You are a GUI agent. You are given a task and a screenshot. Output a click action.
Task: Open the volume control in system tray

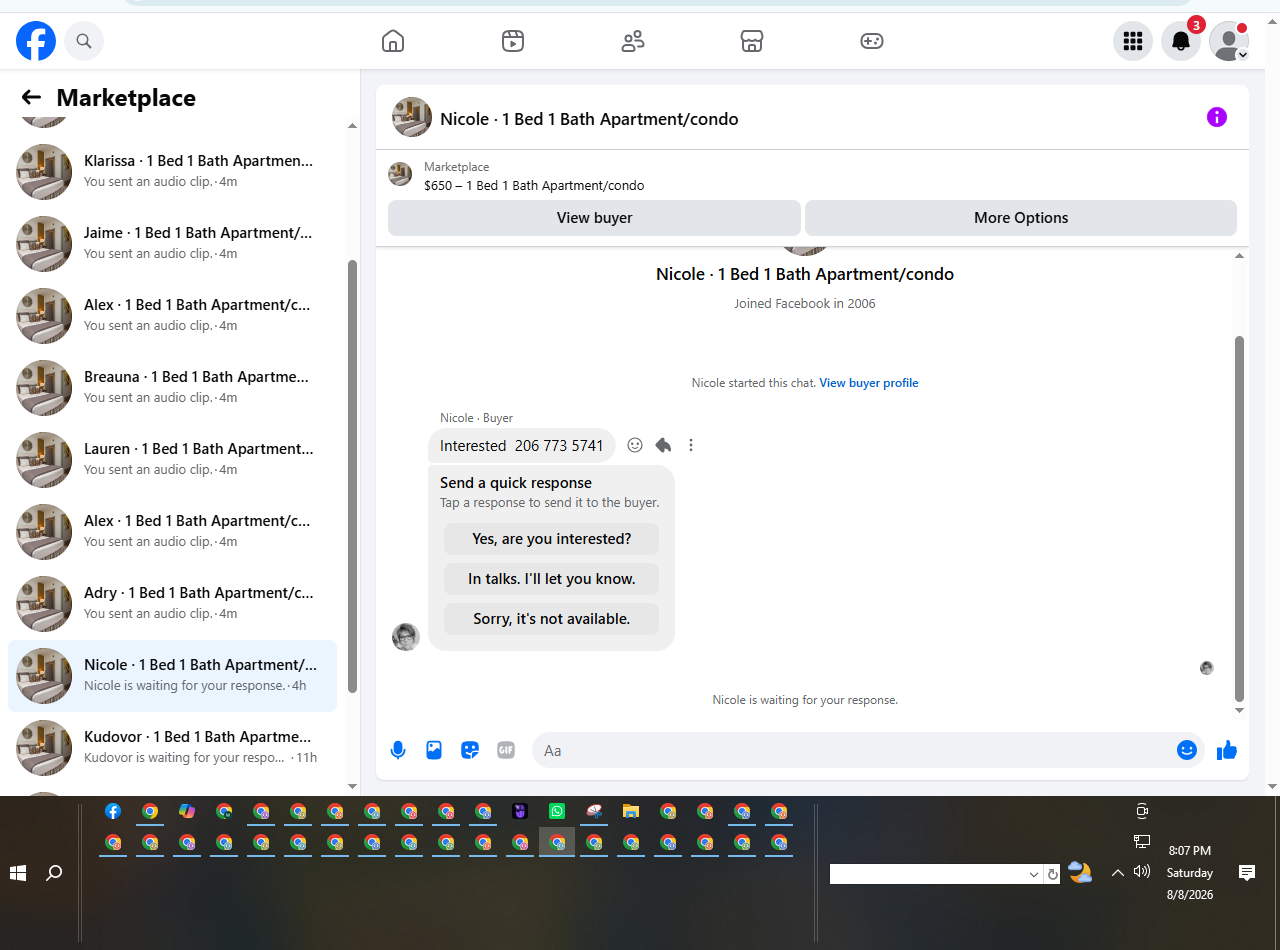click(x=1142, y=872)
